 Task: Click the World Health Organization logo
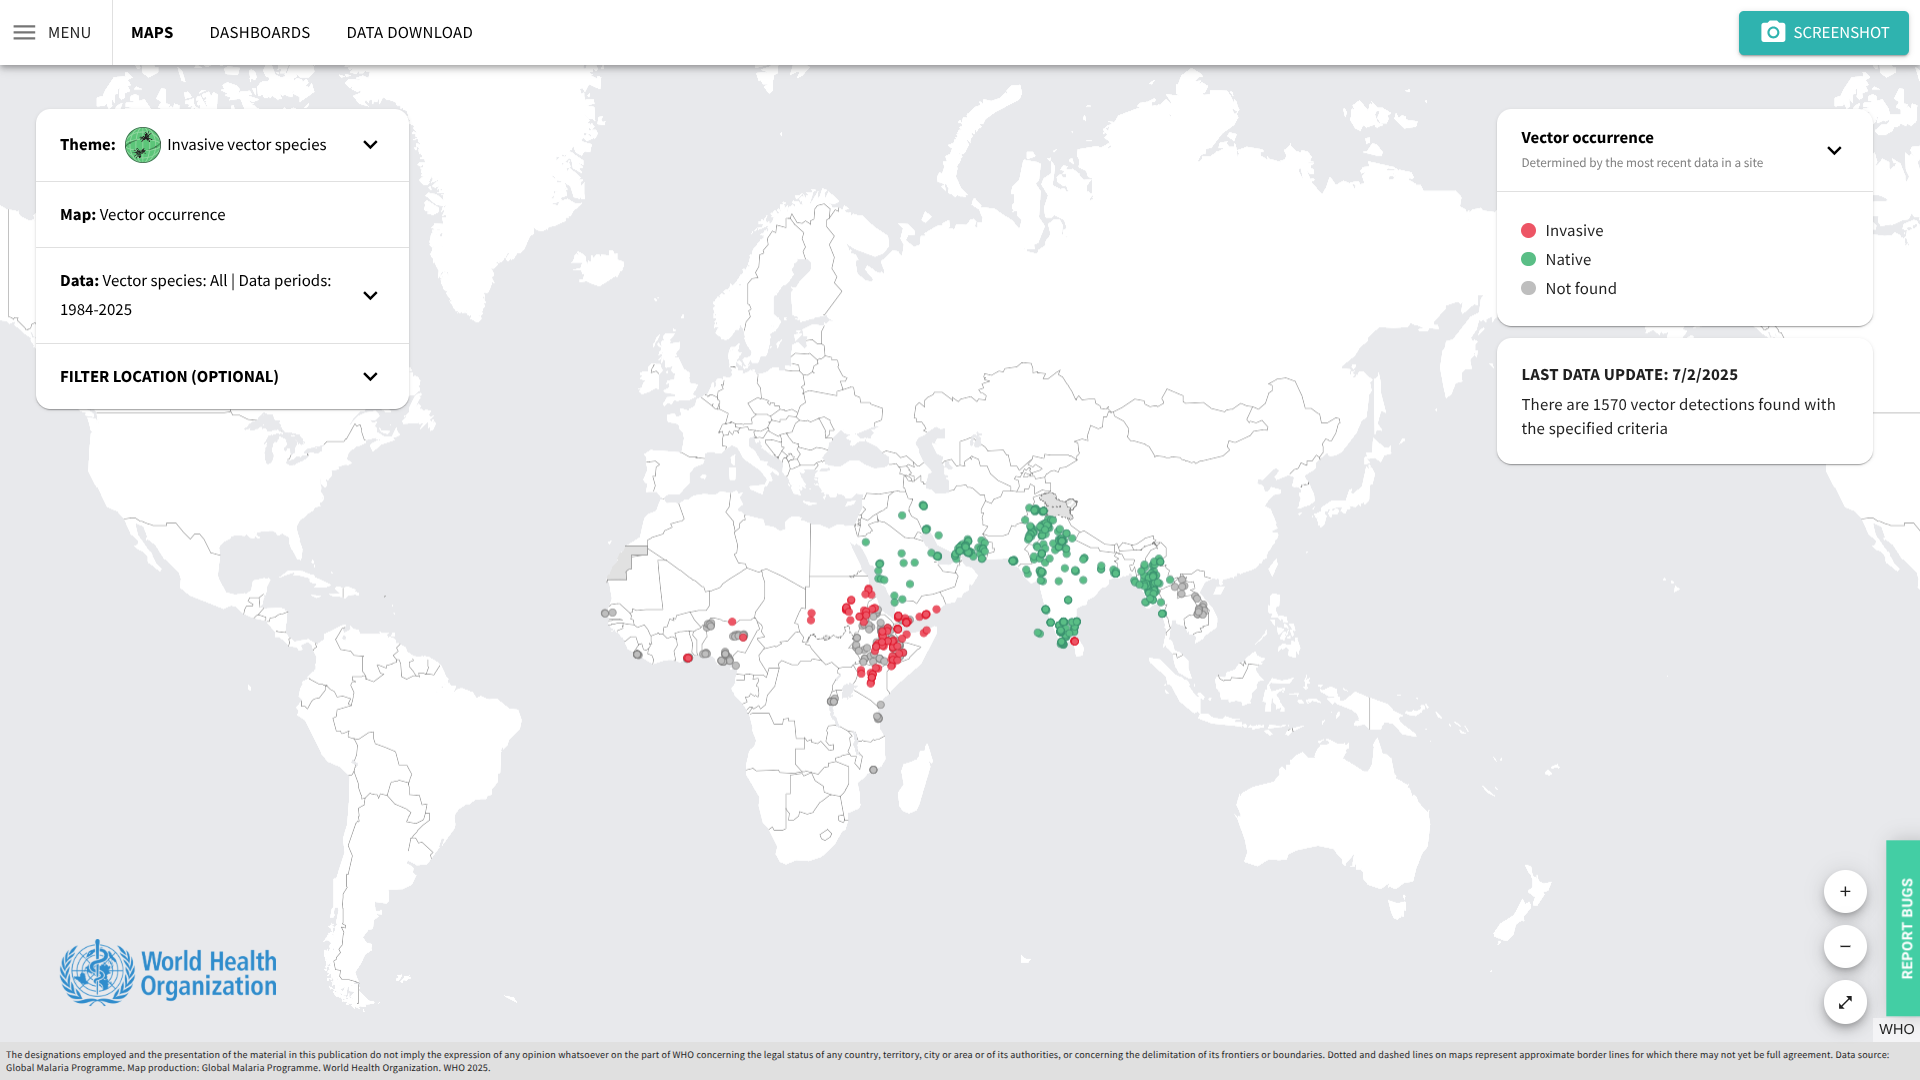[x=168, y=972]
